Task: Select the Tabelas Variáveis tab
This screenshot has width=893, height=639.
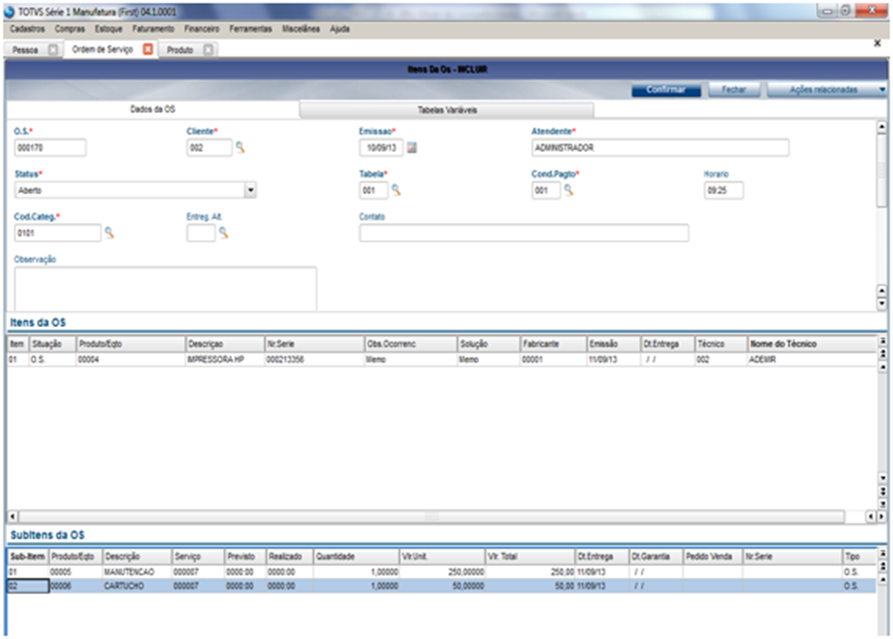Action: [x=447, y=110]
